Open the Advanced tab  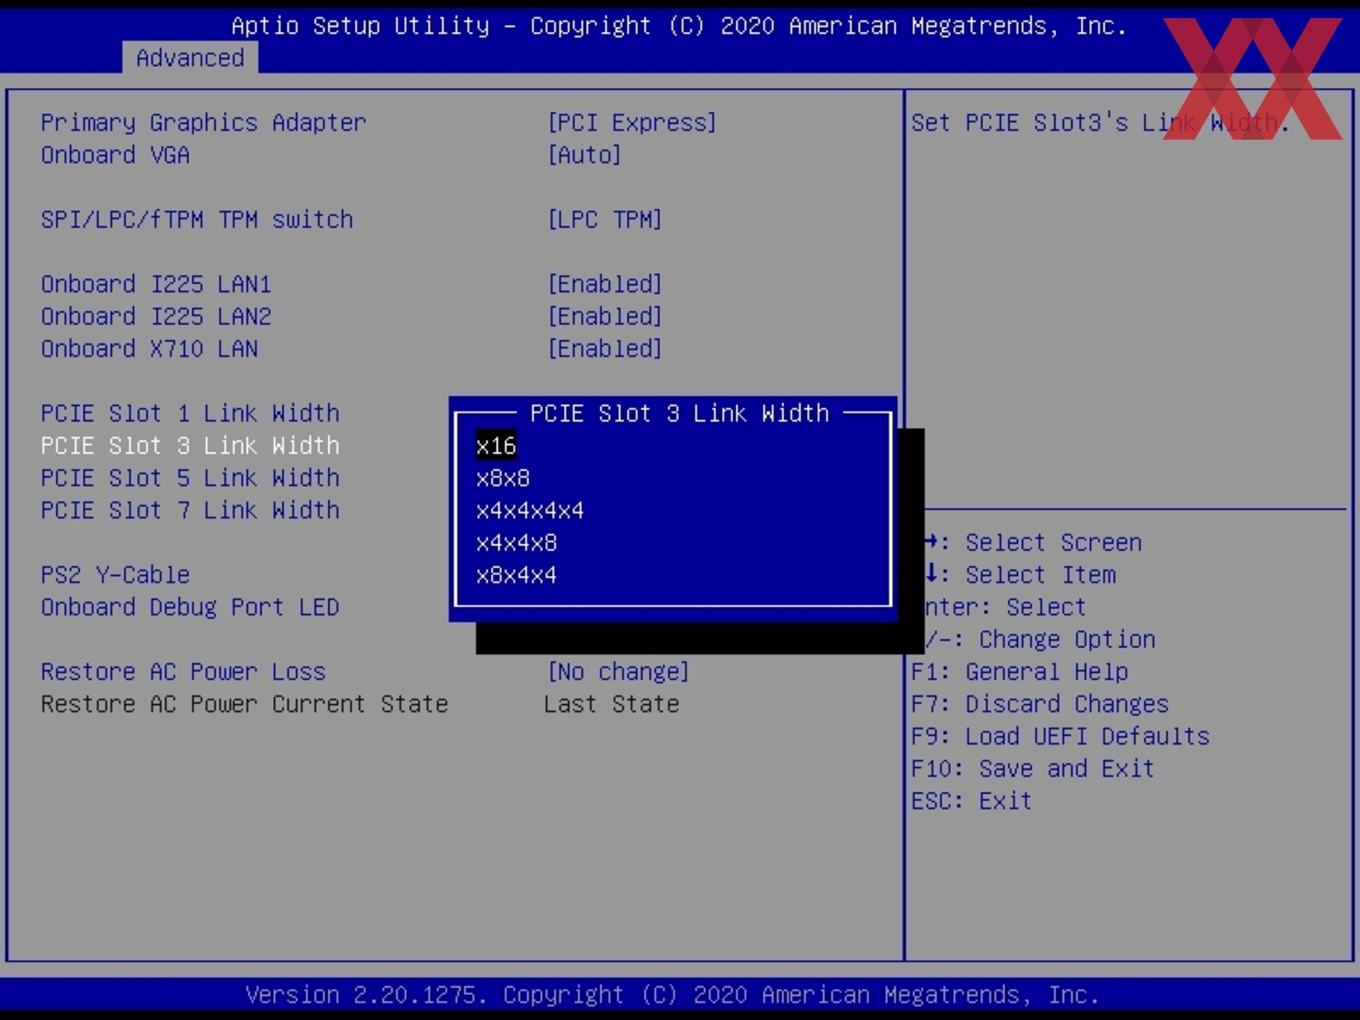tap(190, 58)
